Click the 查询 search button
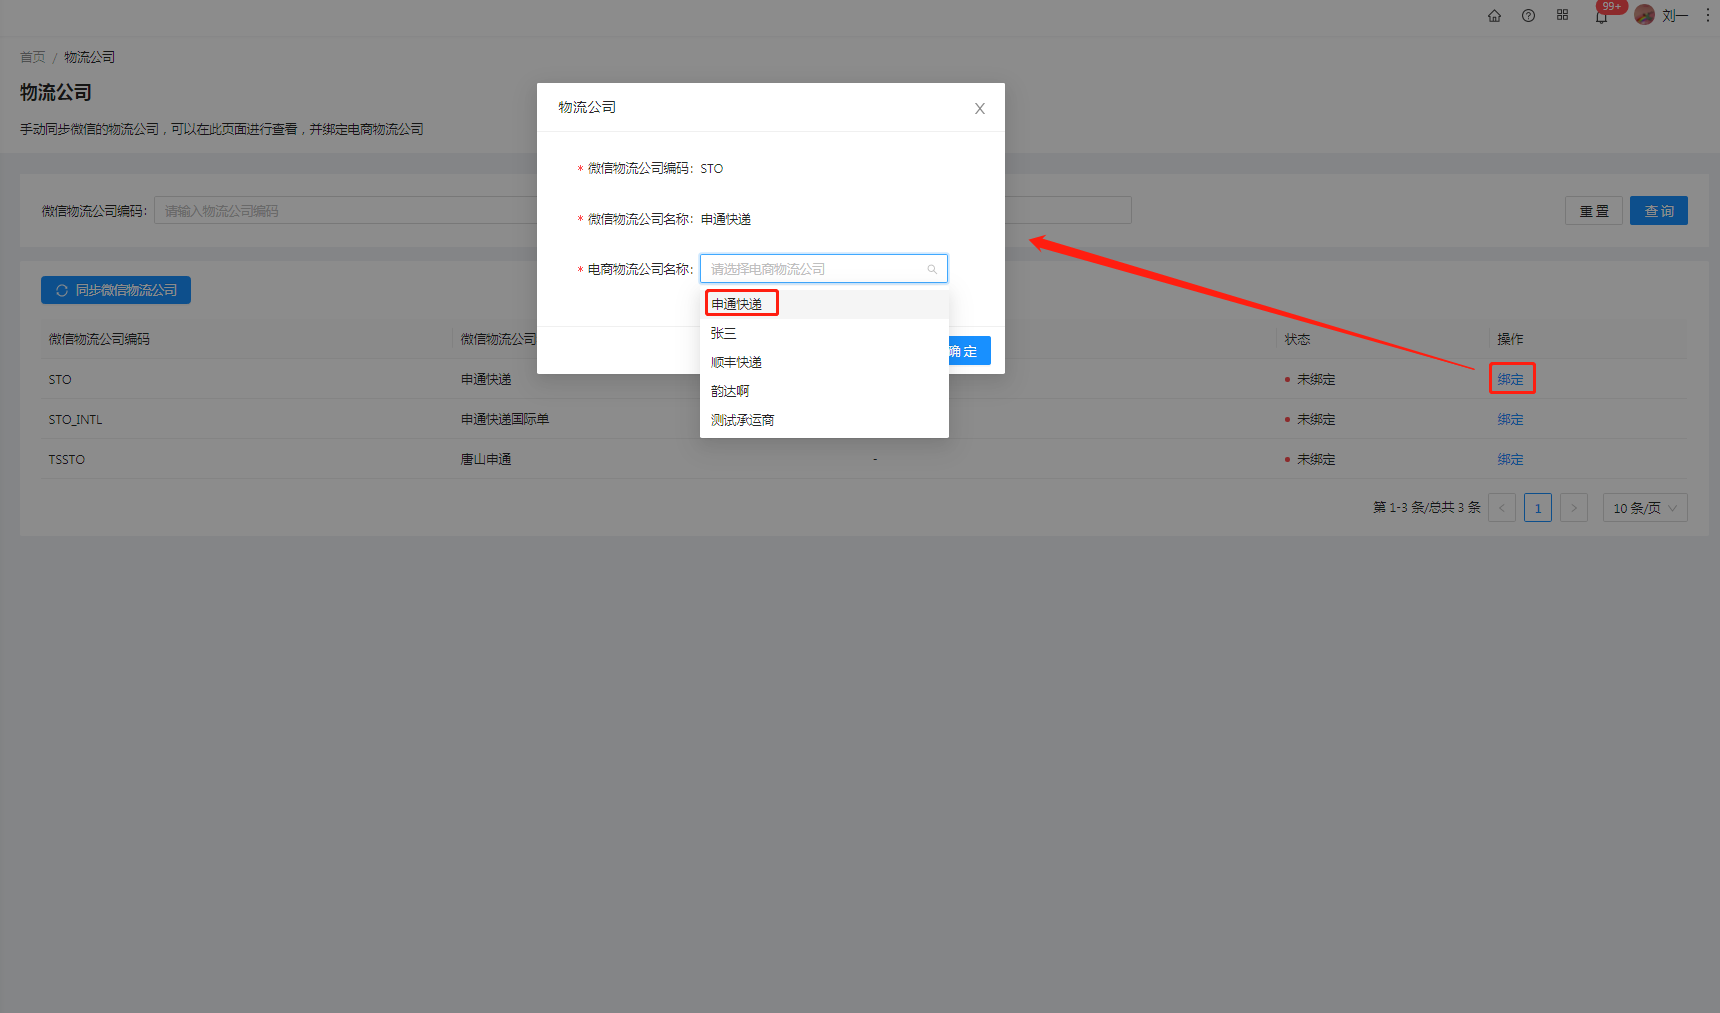The image size is (1720, 1013). click(1659, 211)
